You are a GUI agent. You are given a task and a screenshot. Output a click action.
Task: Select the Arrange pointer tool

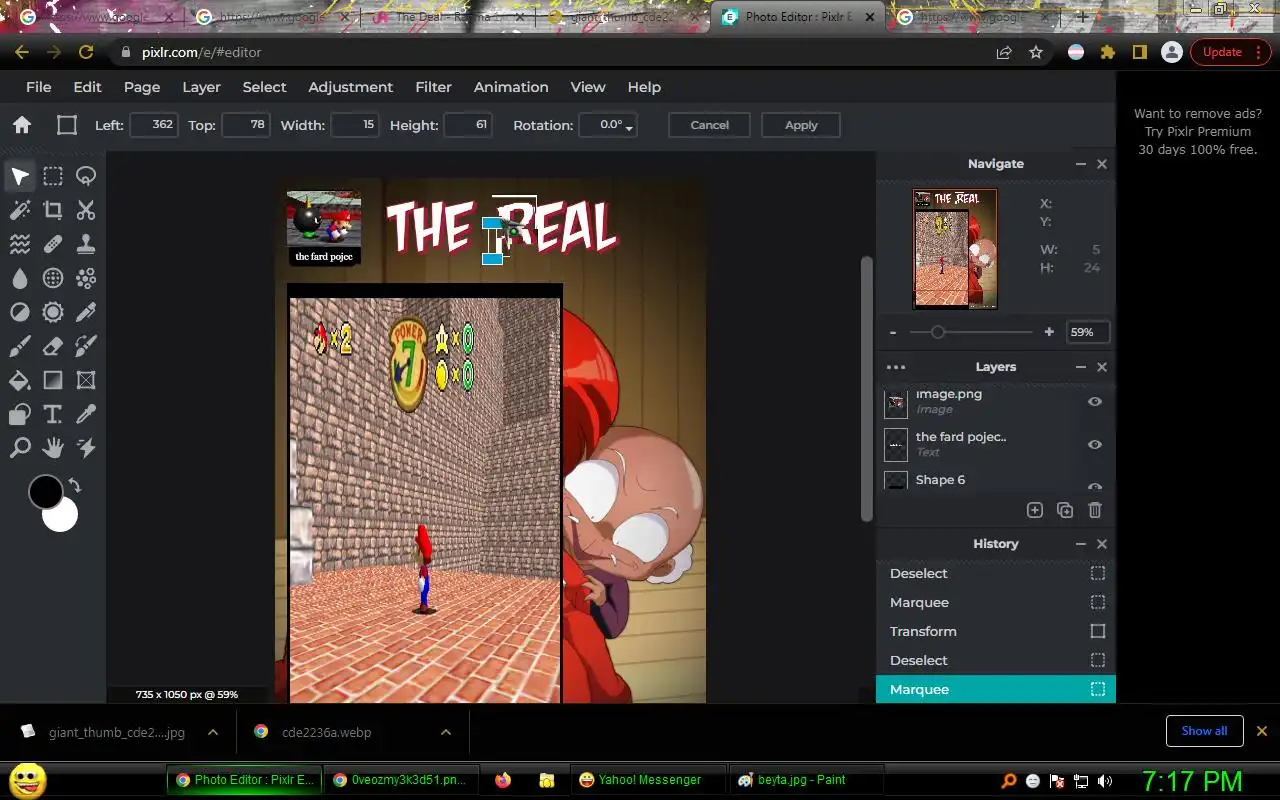click(20, 177)
